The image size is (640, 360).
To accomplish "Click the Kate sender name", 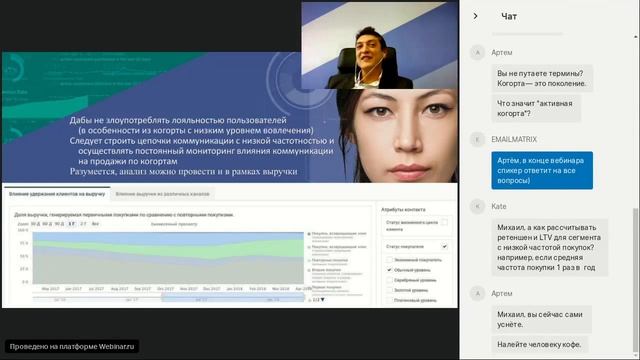I will click(x=499, y=207).
